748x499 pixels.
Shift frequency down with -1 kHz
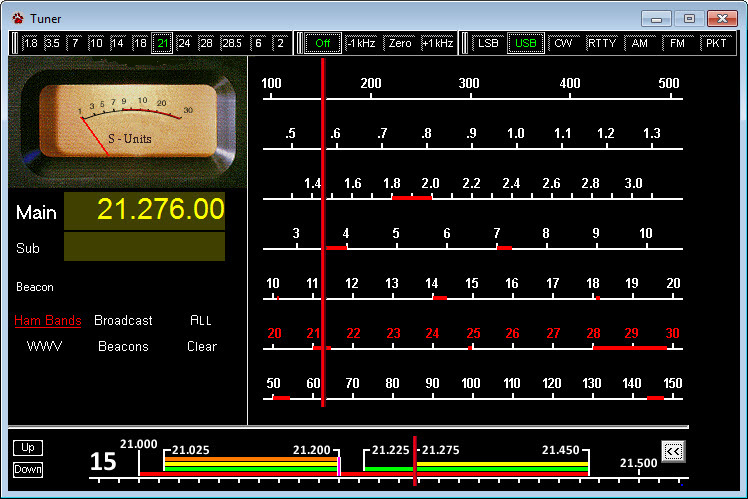click(361, 43)
